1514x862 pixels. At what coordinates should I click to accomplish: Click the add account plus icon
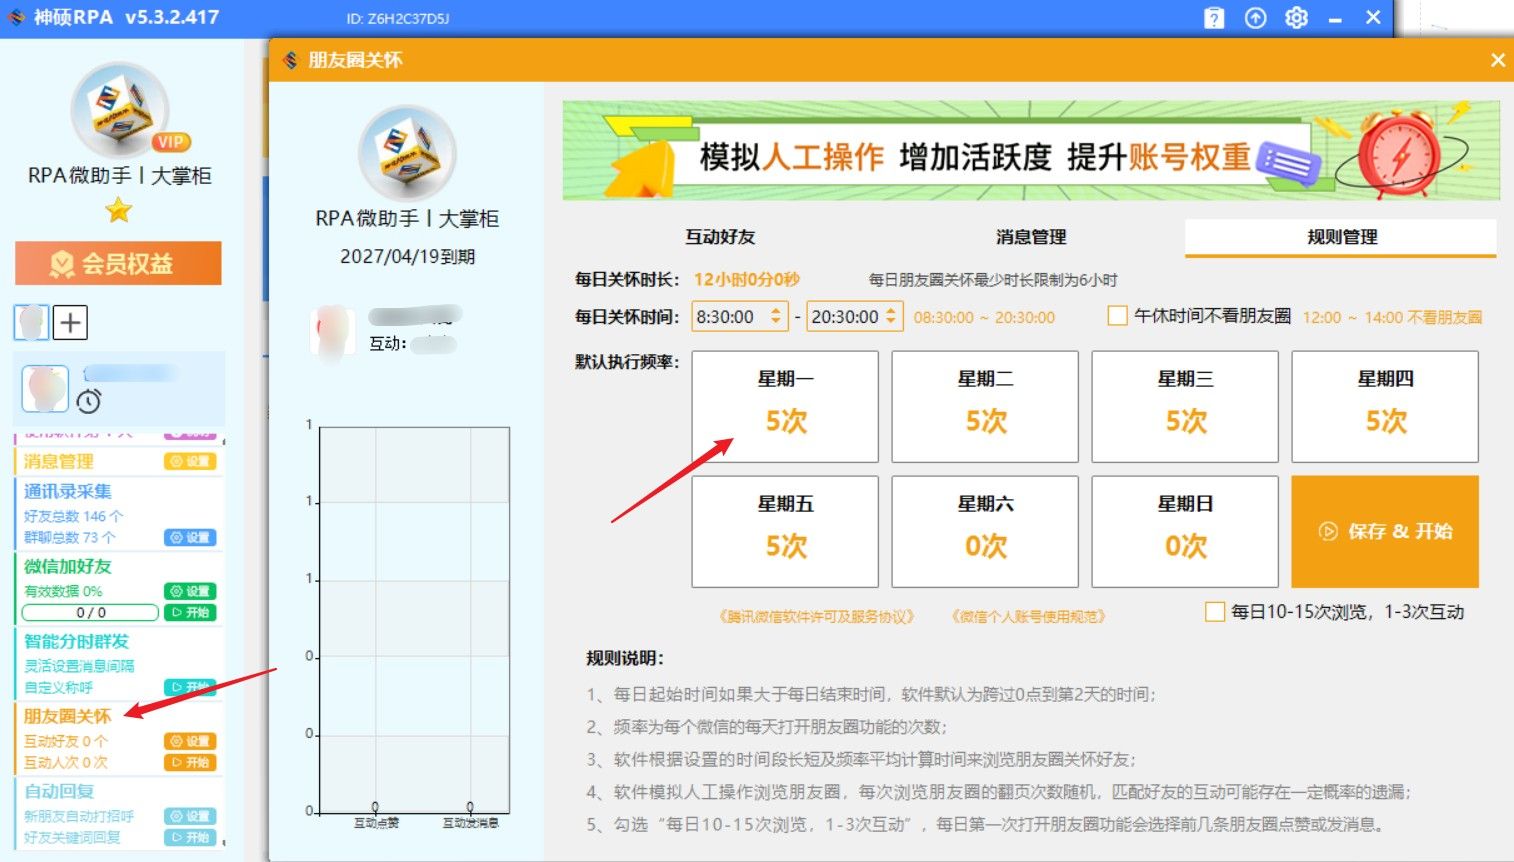(x=70, y=322)
